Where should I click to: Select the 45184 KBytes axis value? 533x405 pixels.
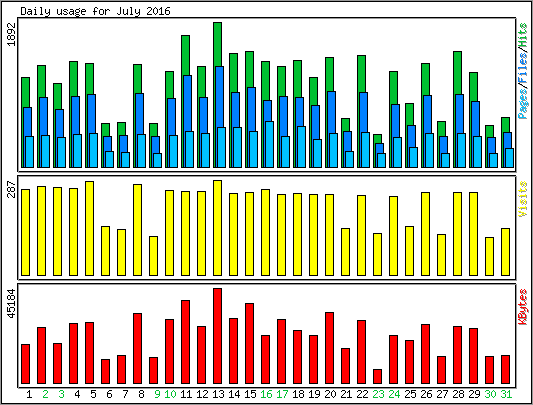(x=11, y=303)
